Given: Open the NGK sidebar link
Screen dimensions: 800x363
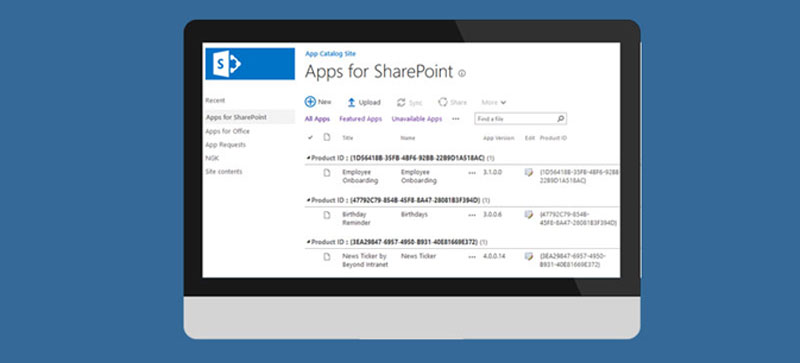Looking at the screenshot, I should click(212, 158).
